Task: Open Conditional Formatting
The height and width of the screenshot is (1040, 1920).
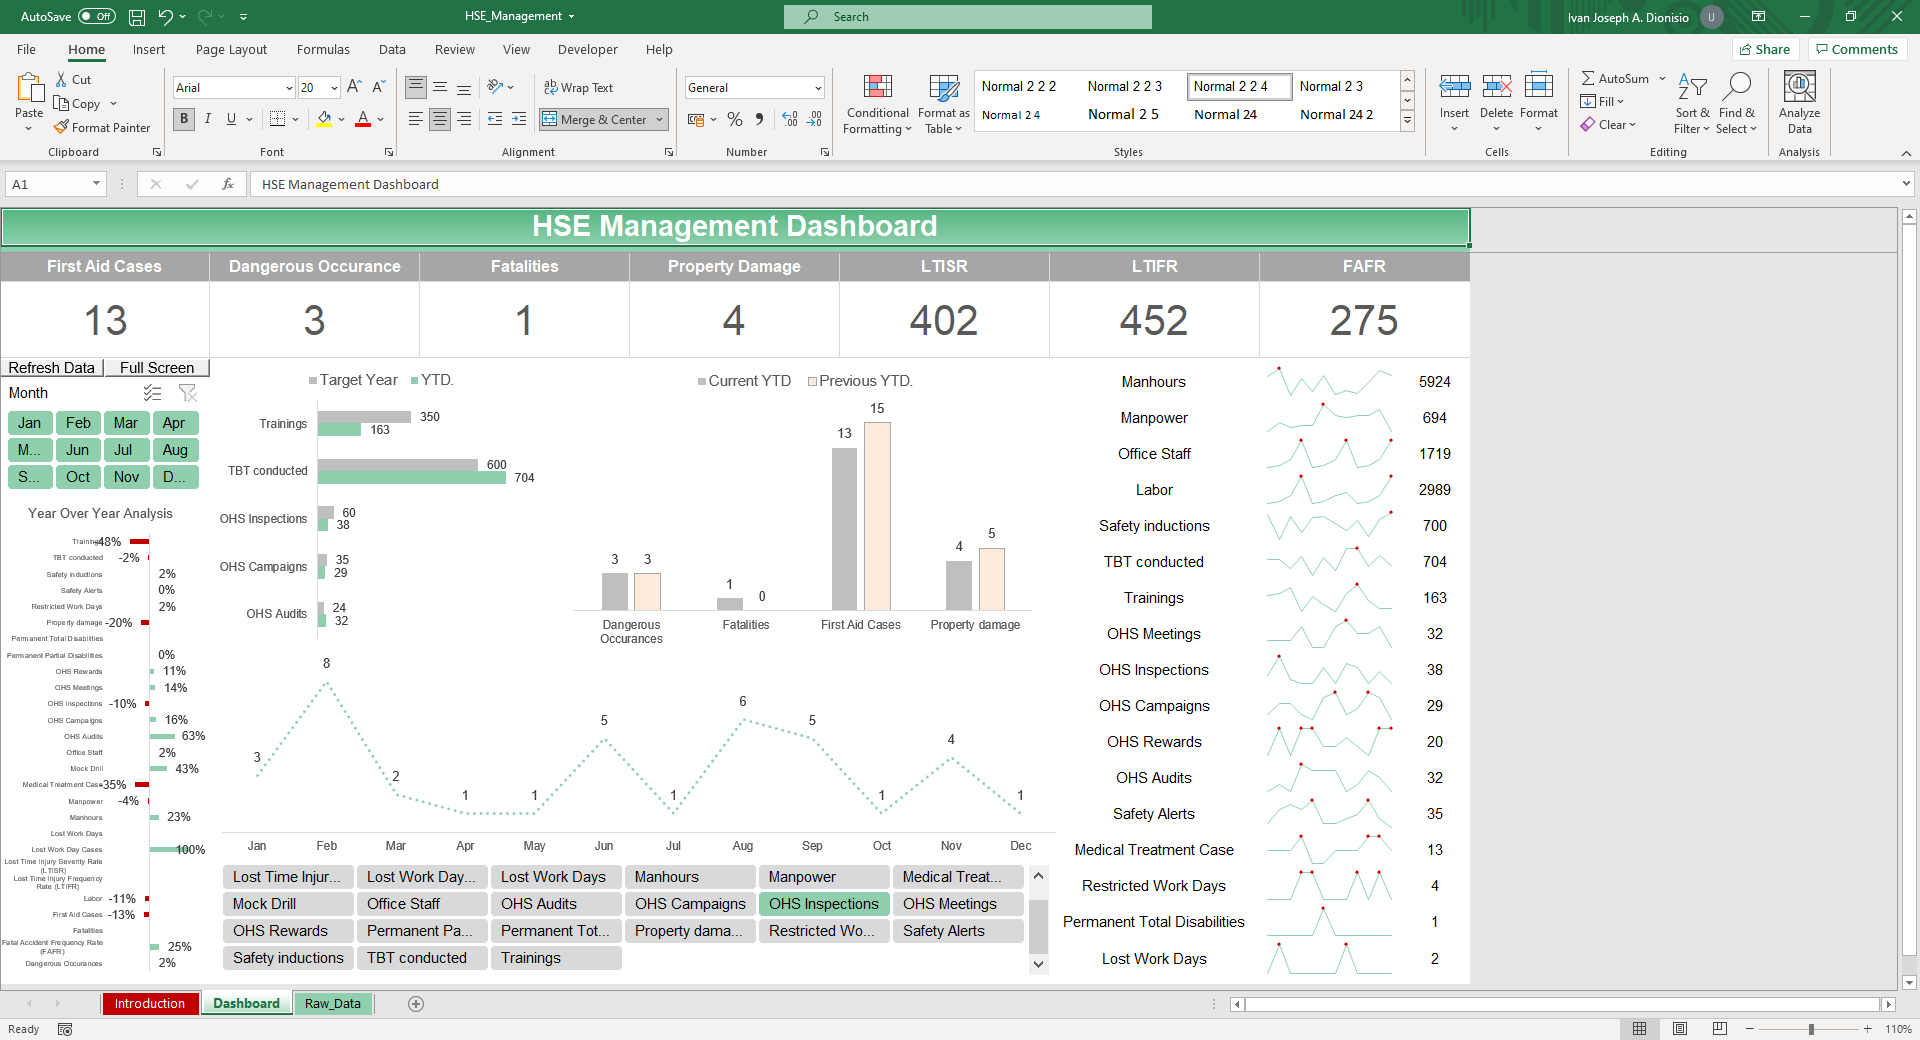Action: (x=877, y=104)
